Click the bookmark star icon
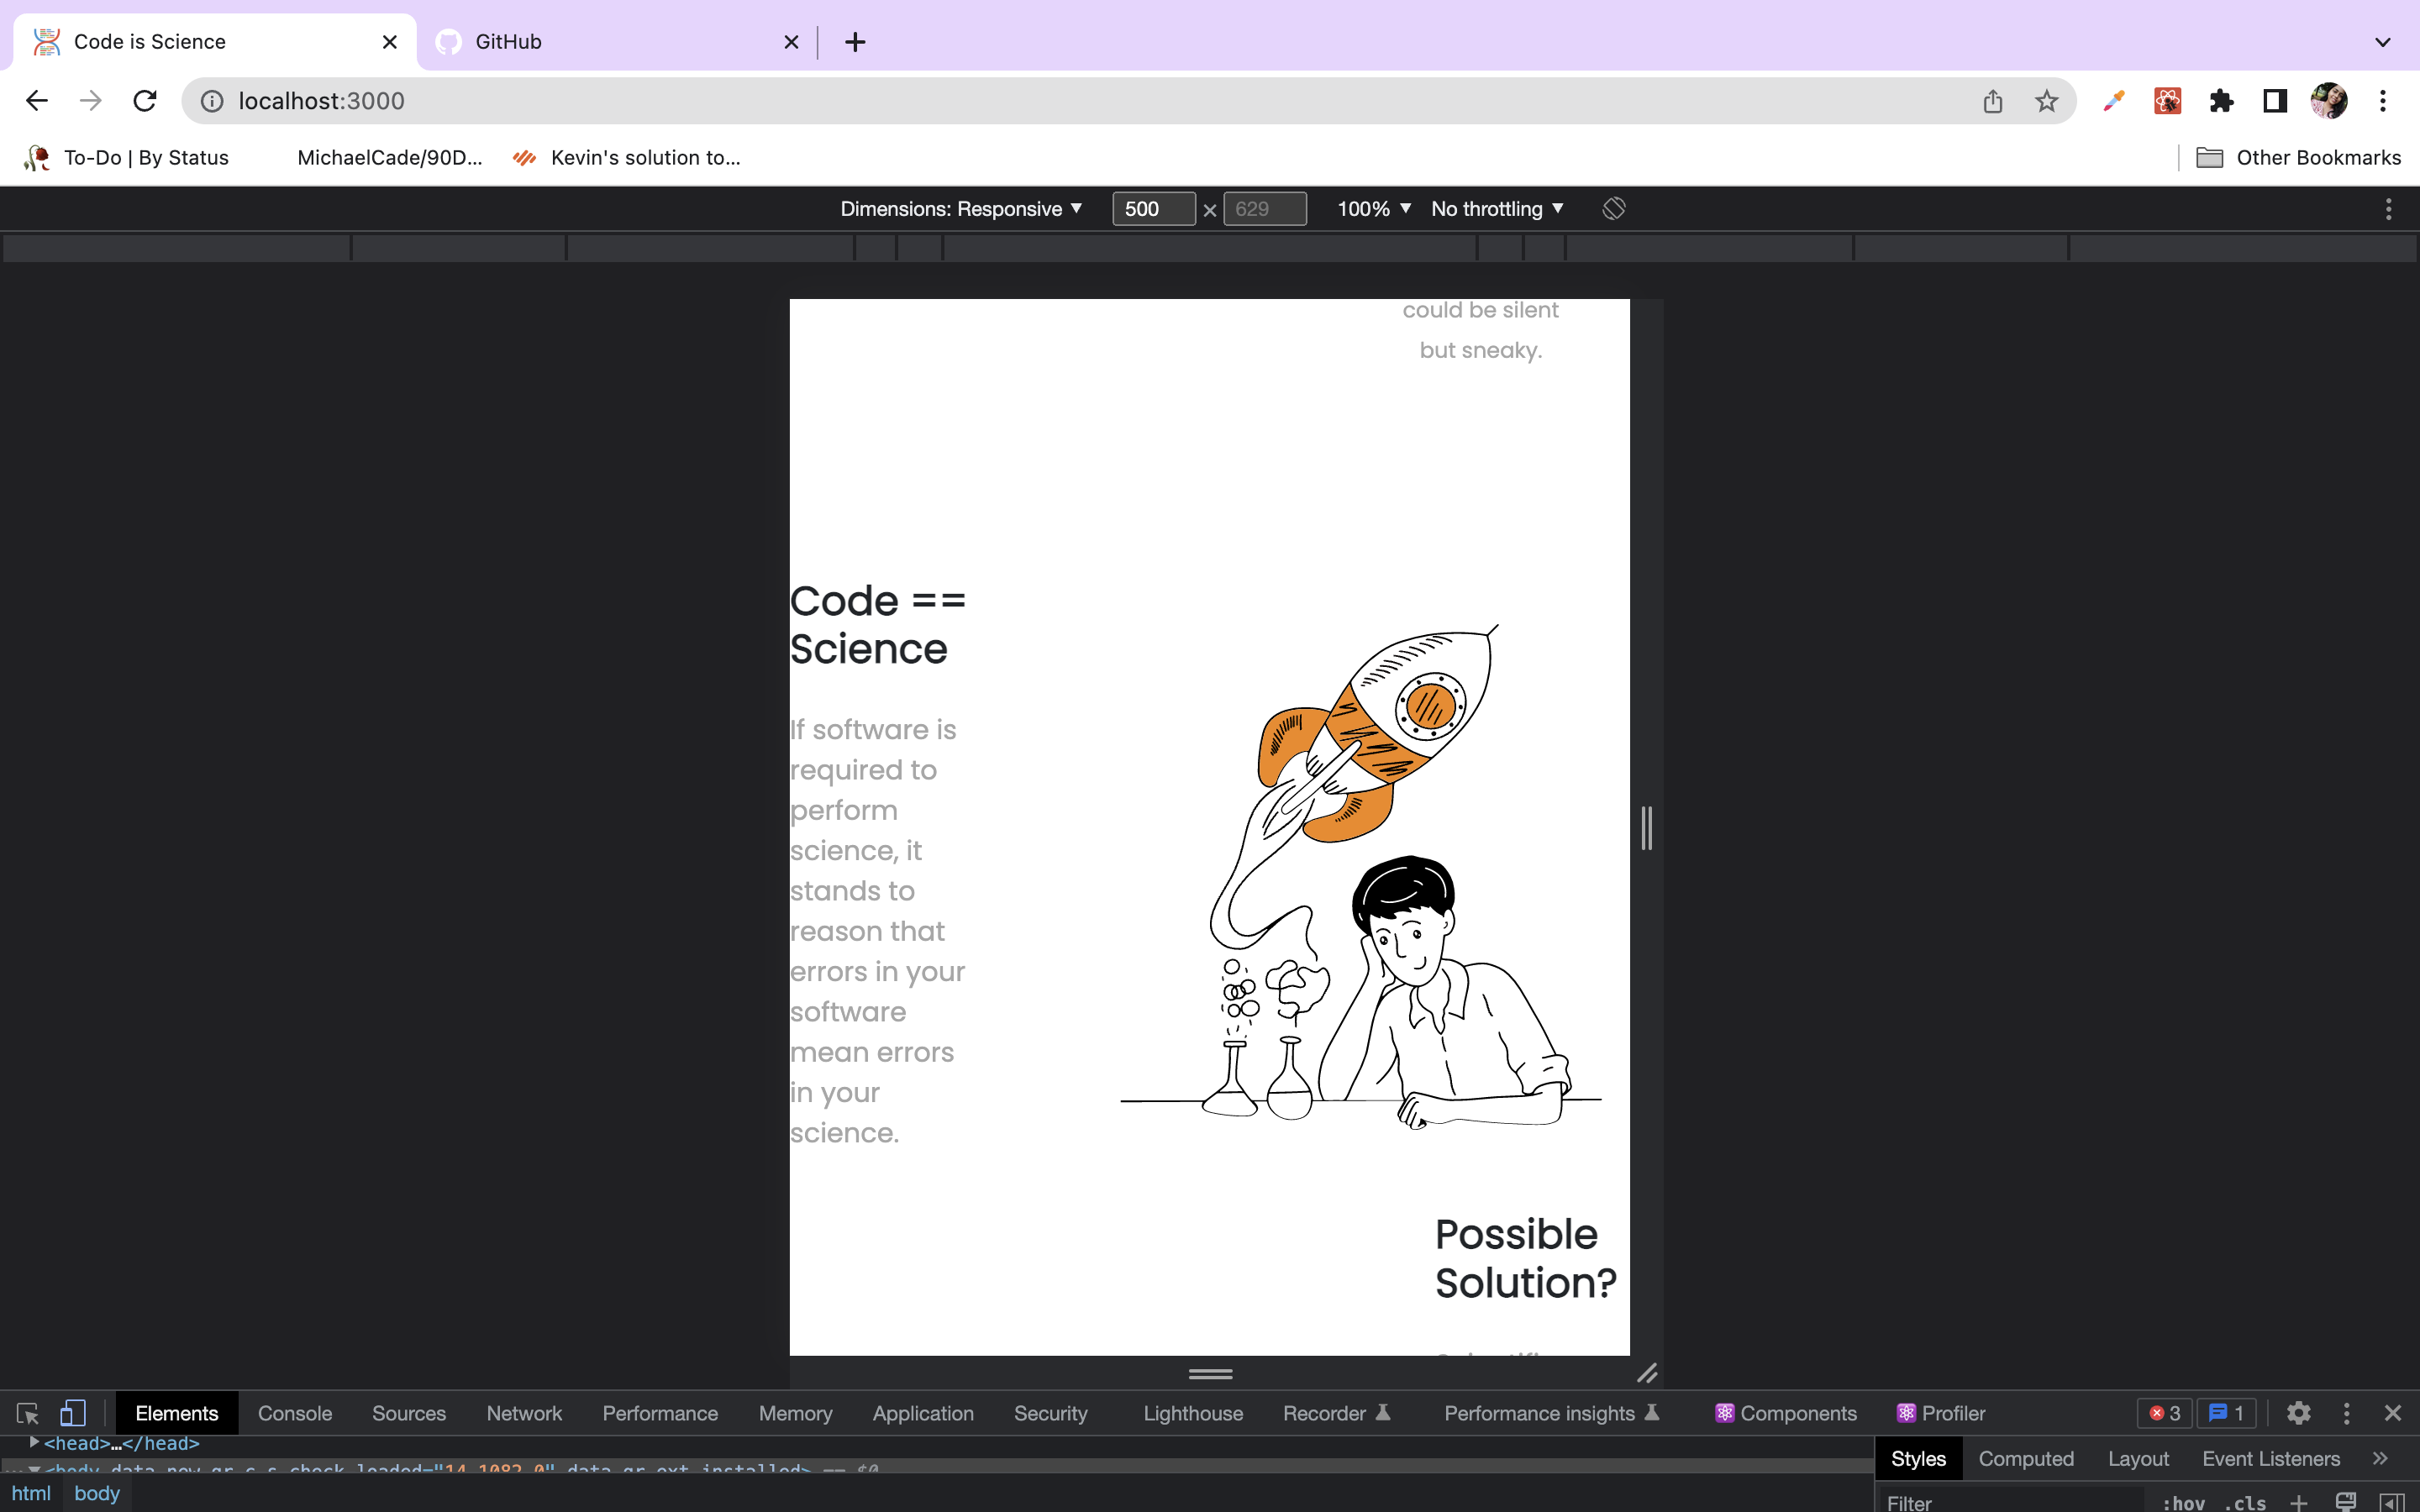The width and height of the screenshot is (2420, 1512). (2046, 101)
